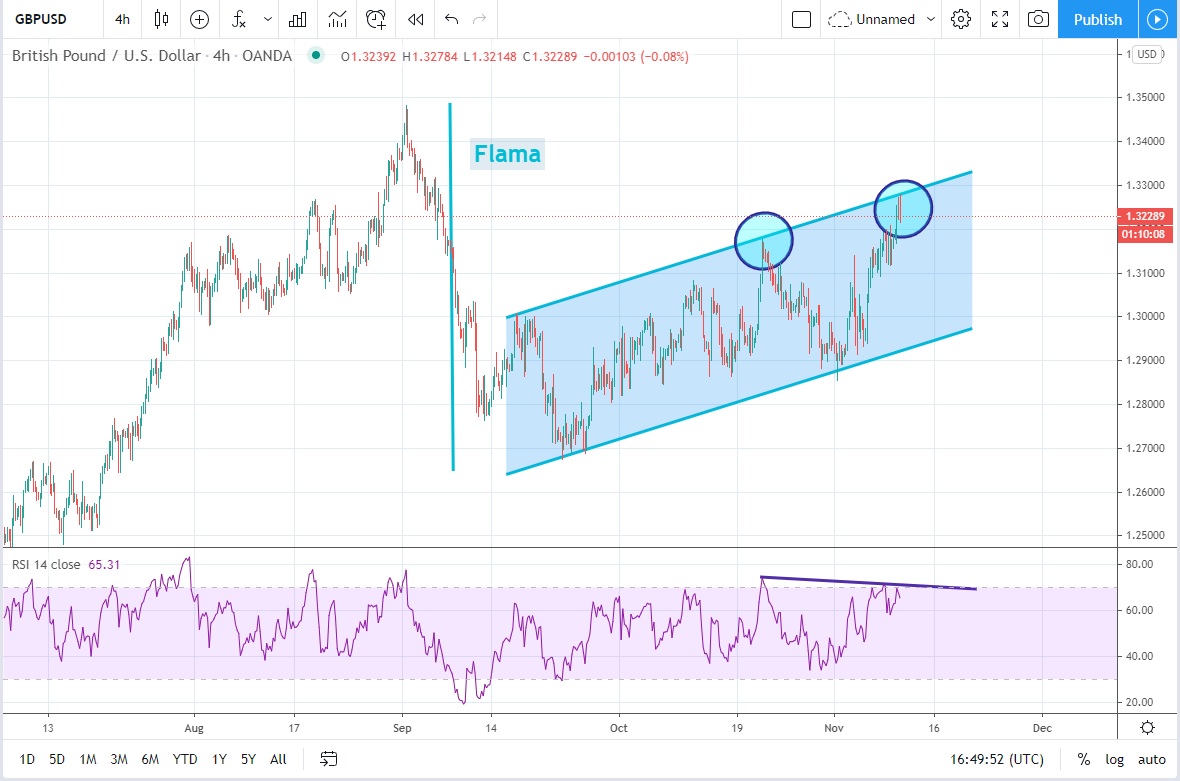1180x781 pixels.
Task: Select the YTD date range
Action: (185, 759)
